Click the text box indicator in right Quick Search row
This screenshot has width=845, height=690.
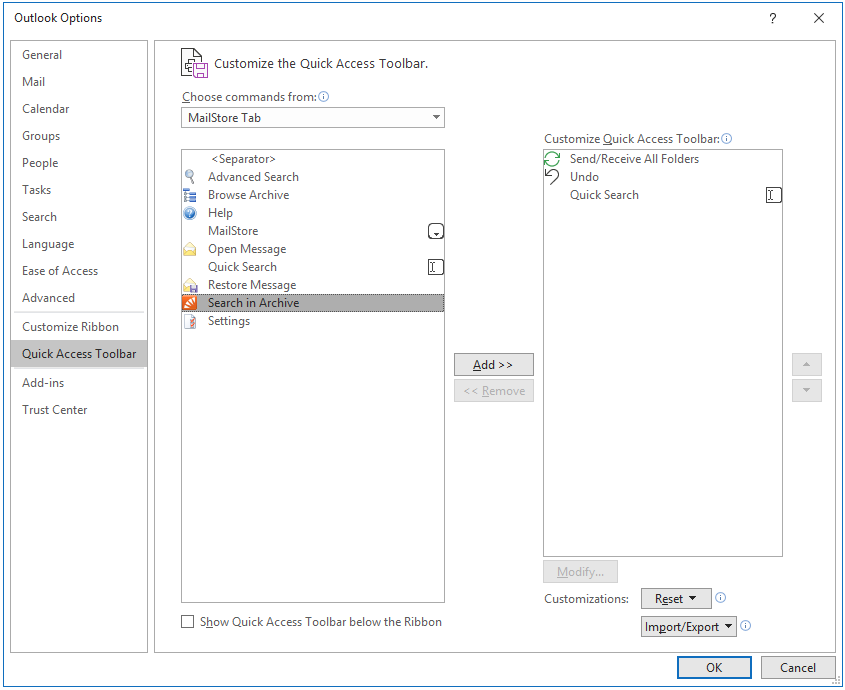pyautogui.click(x=773, y=195)
